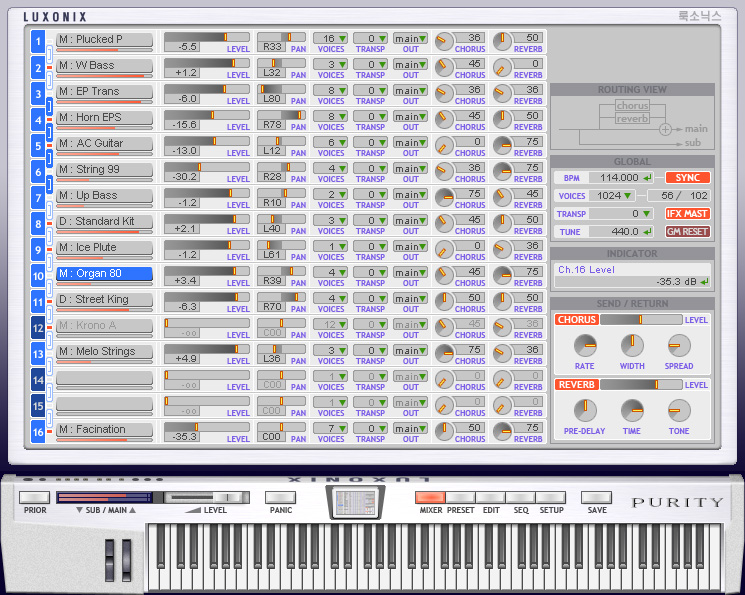Toggle the SYNC button
745x595 pixels.
pos(688,178)
